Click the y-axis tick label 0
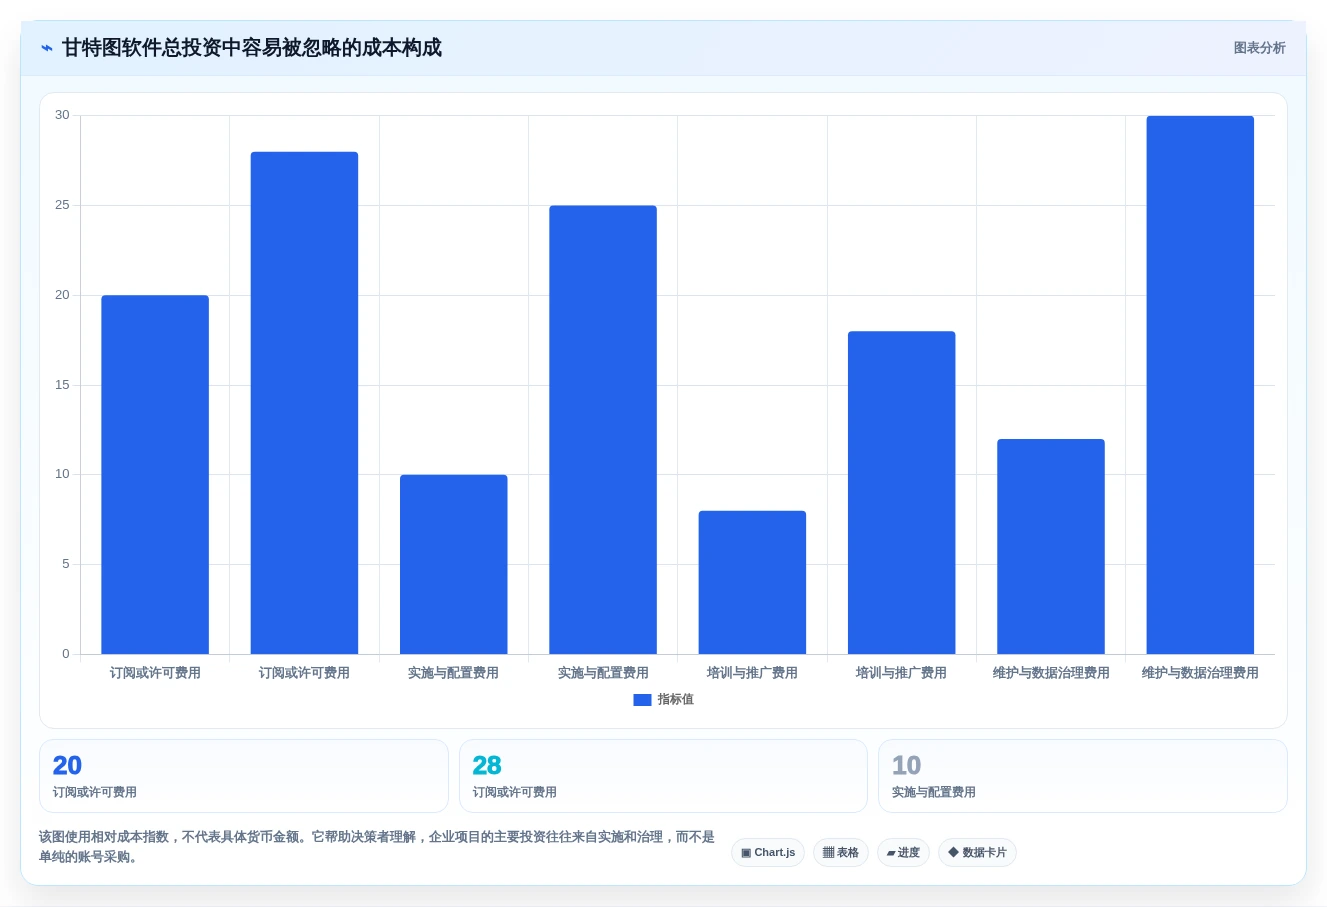The width and height of the screenshot is (1327, 907). point(66,654)
